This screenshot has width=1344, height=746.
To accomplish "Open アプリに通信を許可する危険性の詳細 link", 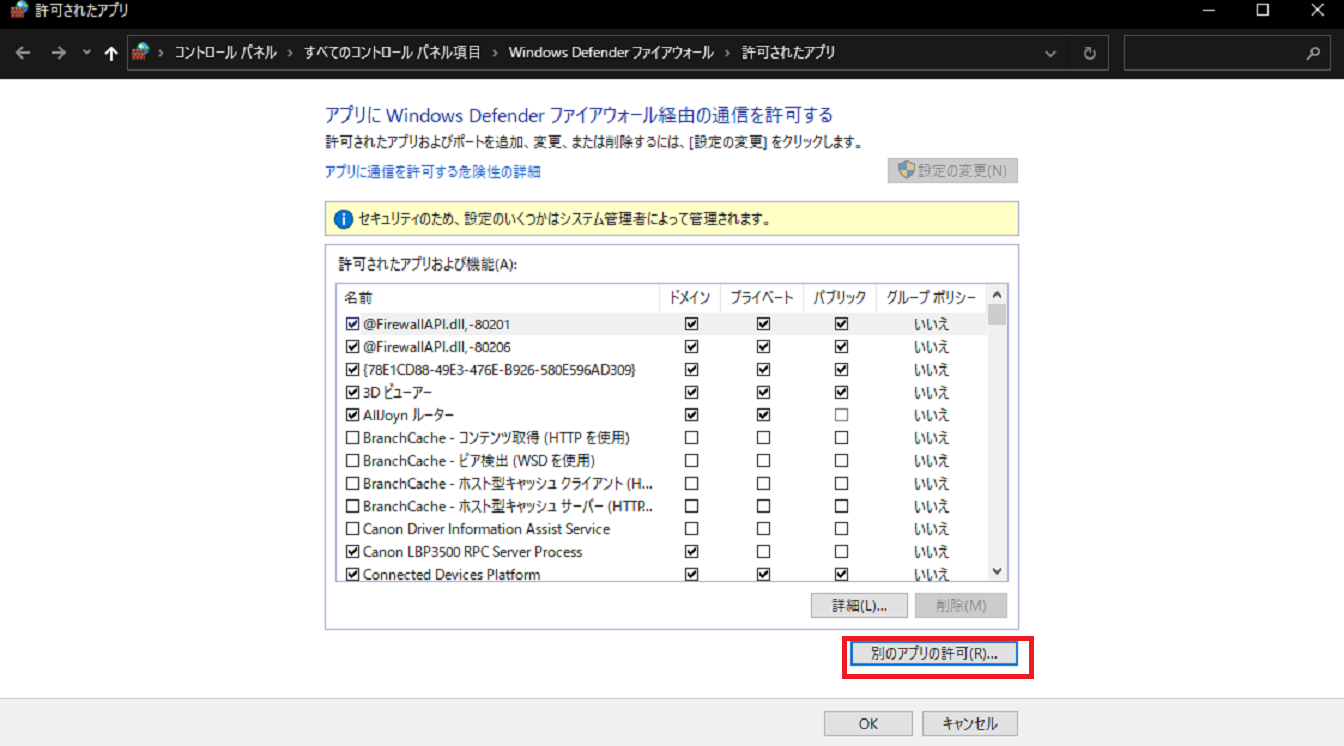I will [433, 171].
